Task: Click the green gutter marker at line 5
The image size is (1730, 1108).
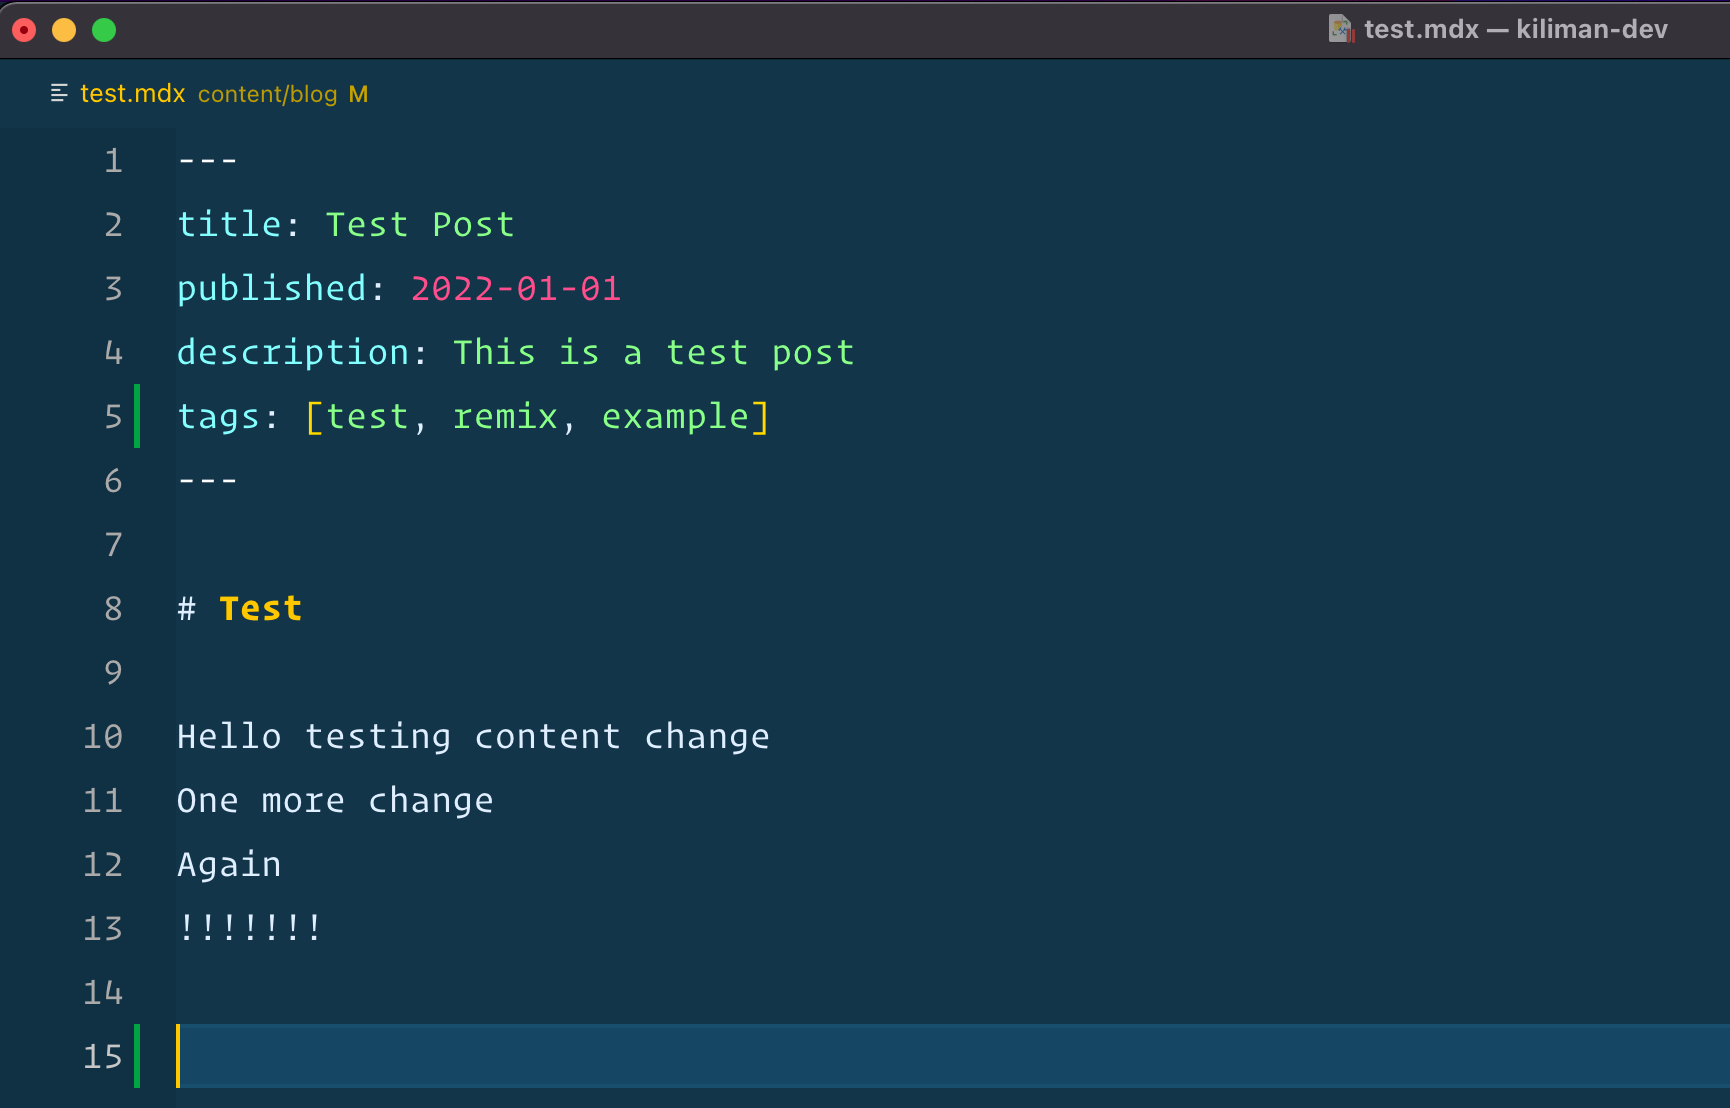Action: pos(137,416)
